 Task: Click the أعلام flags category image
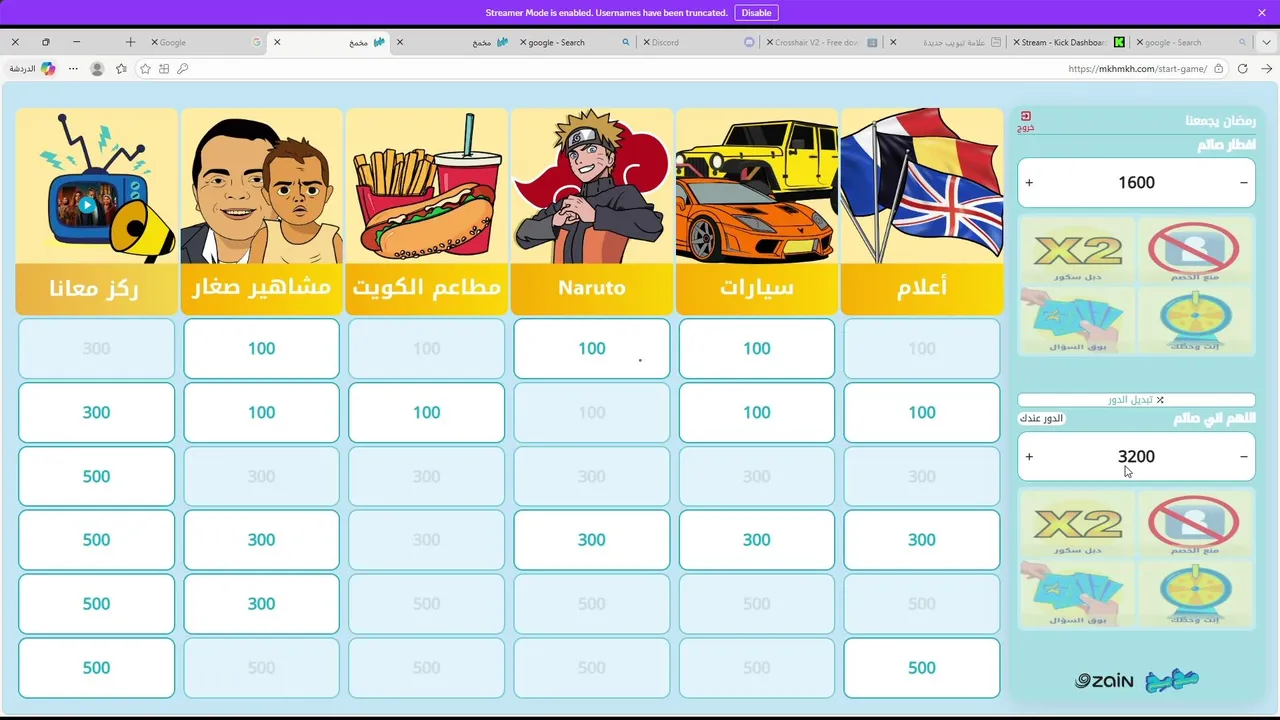pos(922,186)
